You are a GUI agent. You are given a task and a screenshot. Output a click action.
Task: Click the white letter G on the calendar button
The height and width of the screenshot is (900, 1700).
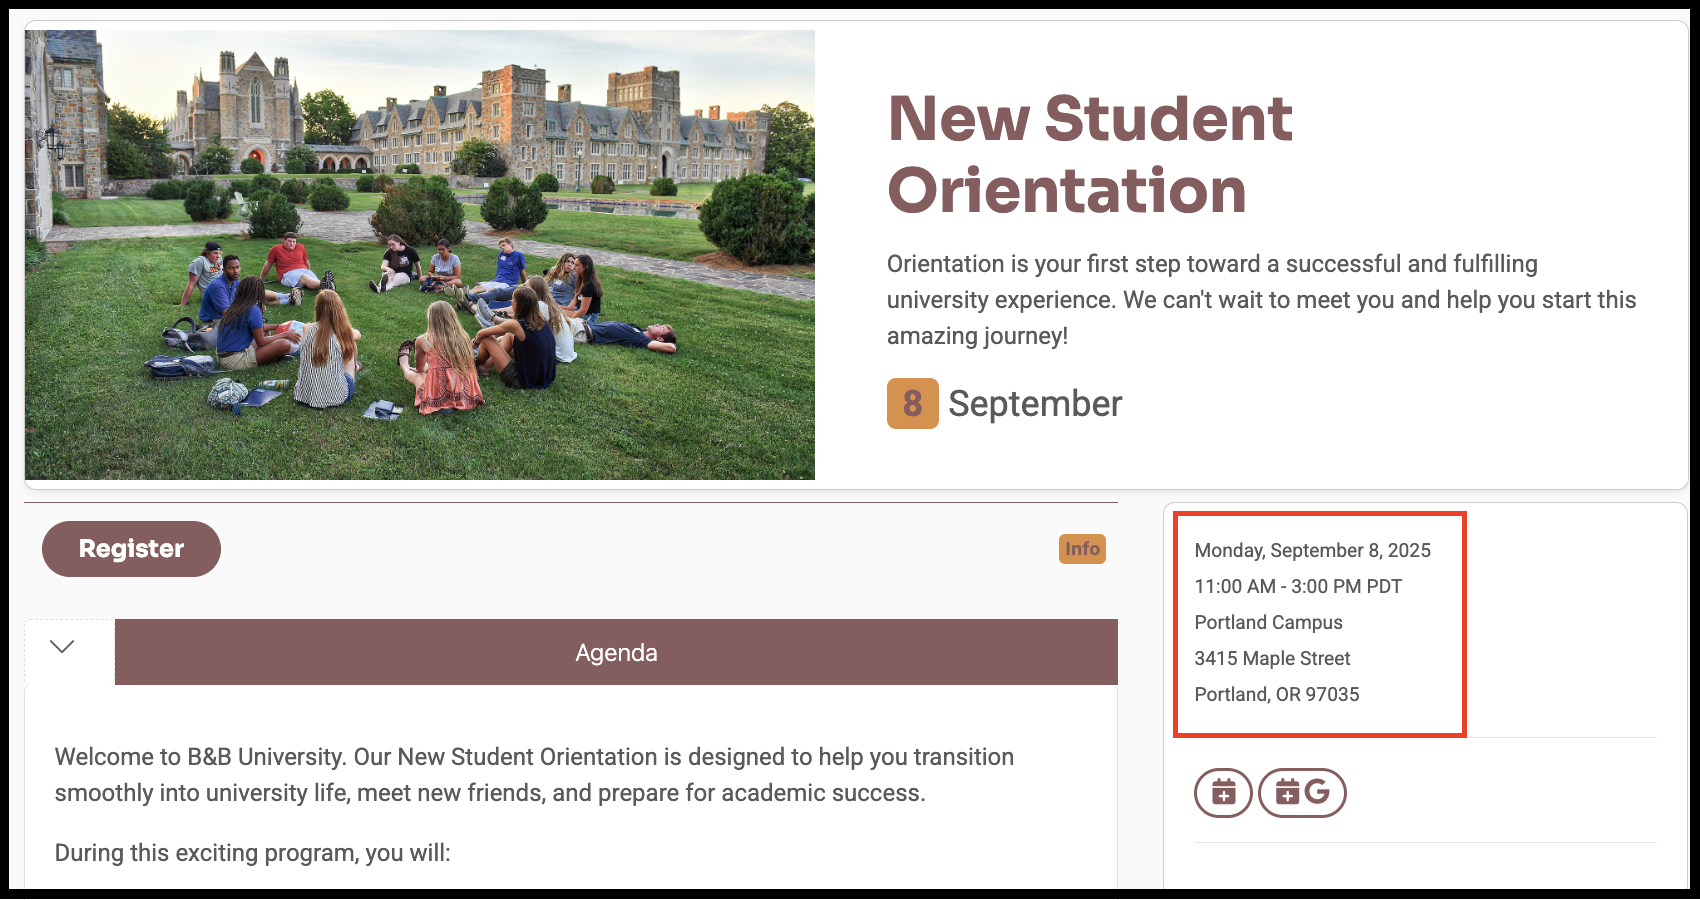[x=1318, y=792]
